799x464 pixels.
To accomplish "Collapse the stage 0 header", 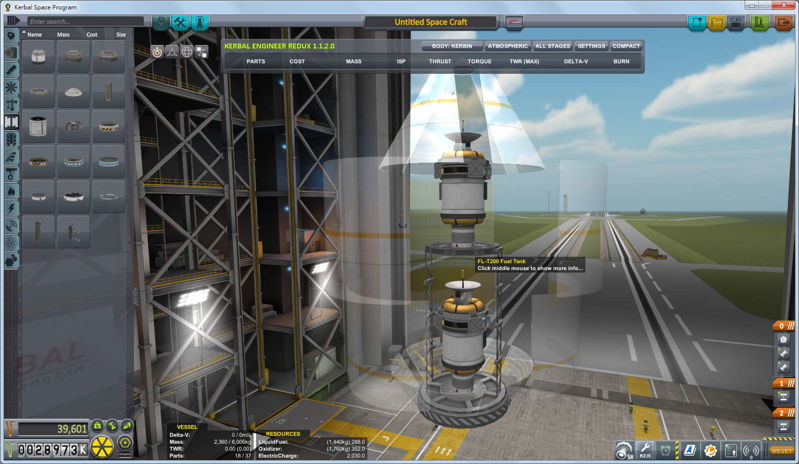I will tap(783, 325).
